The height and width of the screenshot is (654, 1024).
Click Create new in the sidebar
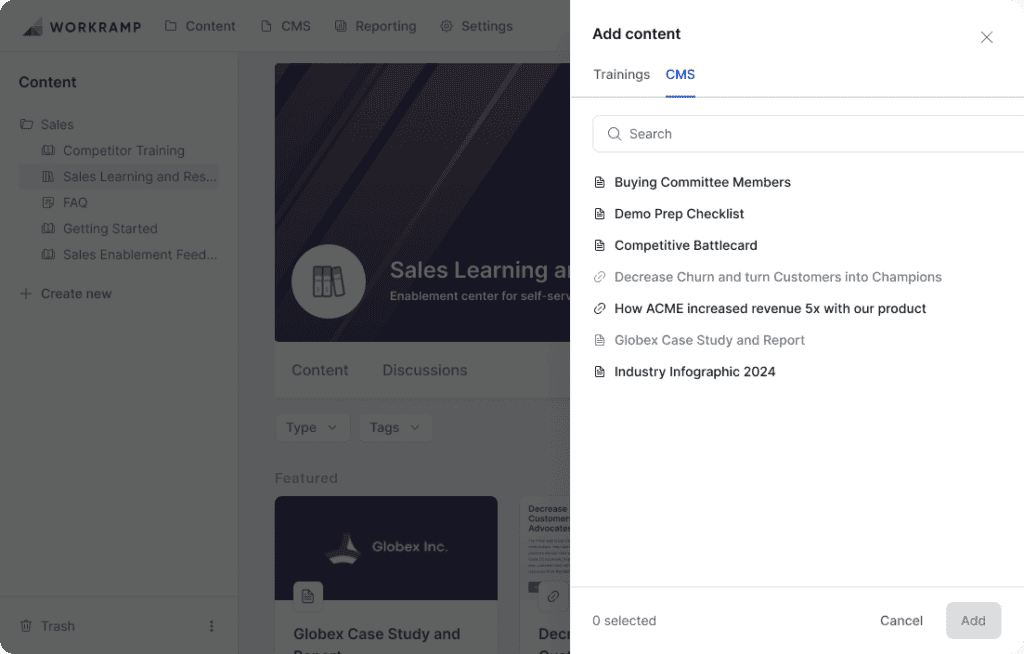[x=76, y=294]
